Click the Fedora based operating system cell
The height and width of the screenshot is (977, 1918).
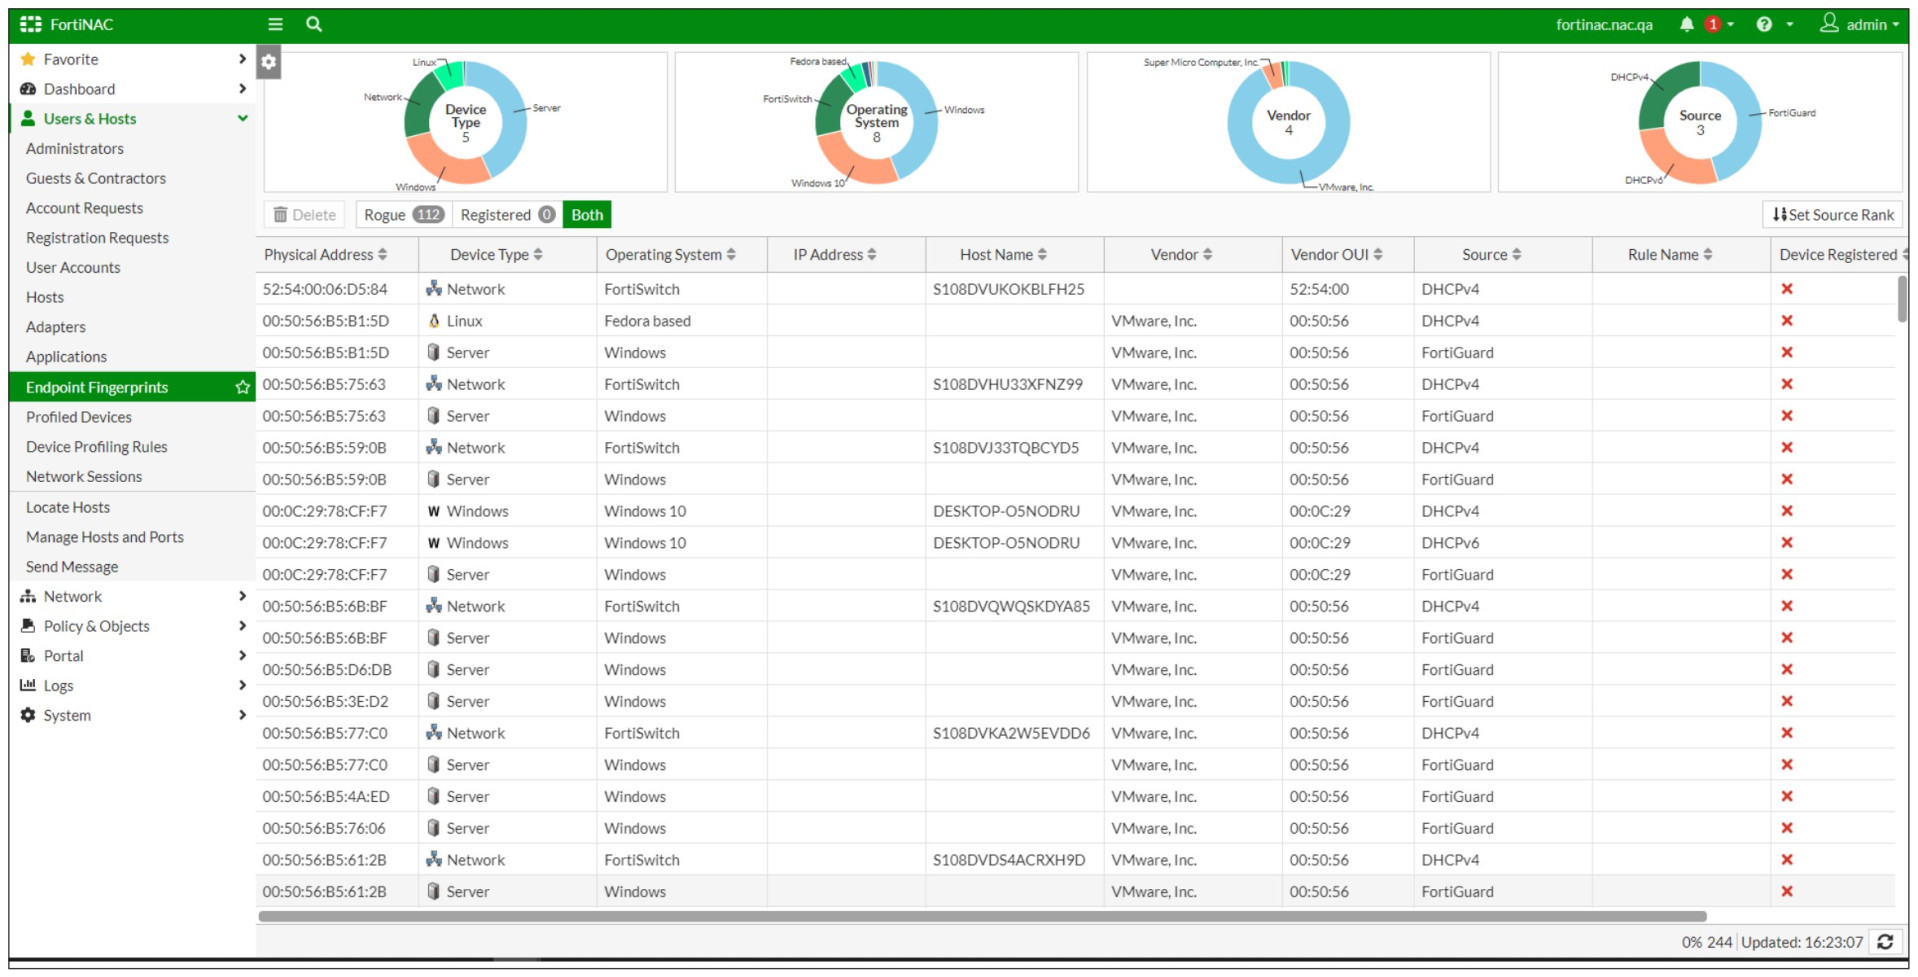[647, 321]
